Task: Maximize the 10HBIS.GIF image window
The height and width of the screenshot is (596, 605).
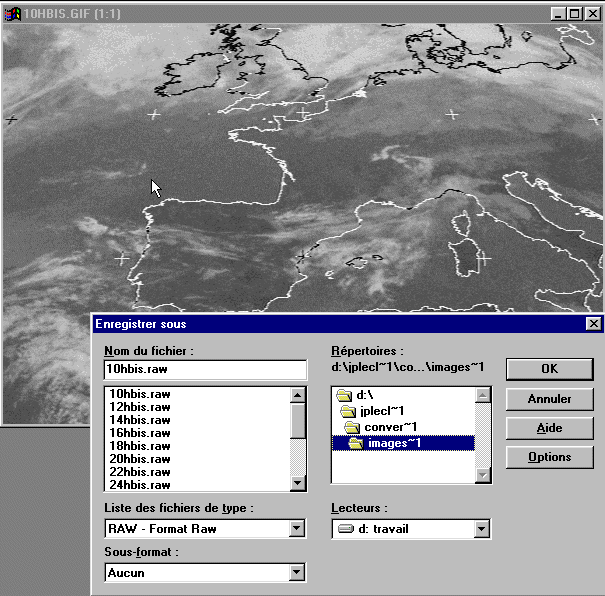Action: (x=575, y=13)
